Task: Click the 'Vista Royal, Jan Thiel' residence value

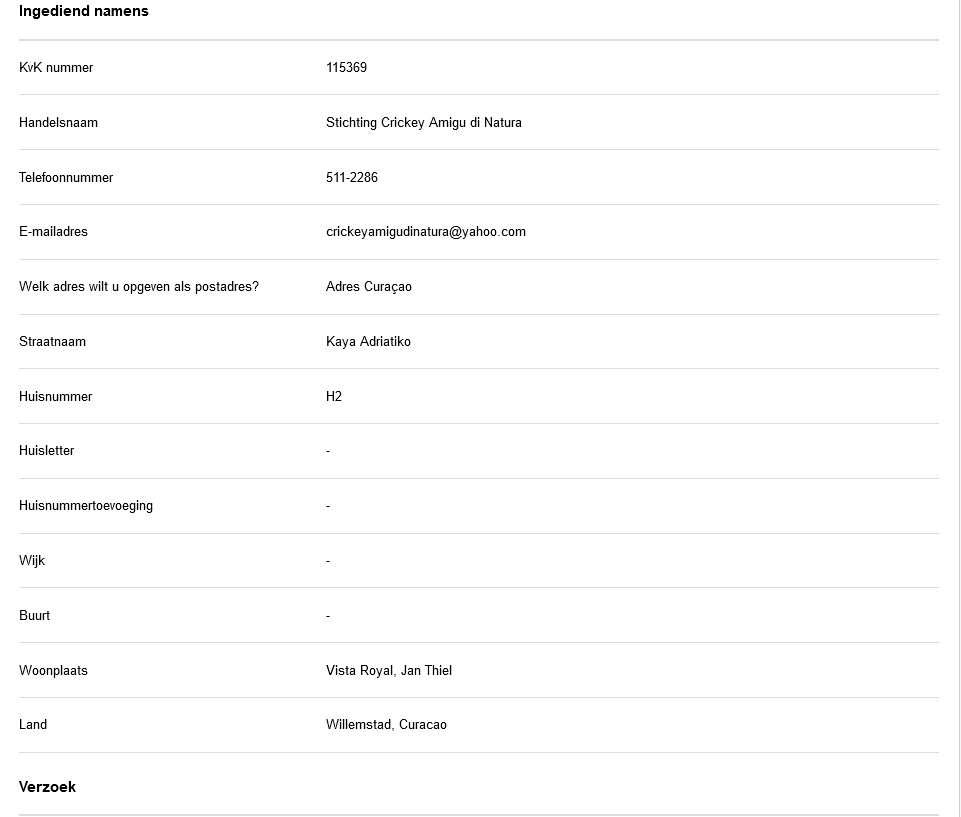Action: (x=388, y=671)
